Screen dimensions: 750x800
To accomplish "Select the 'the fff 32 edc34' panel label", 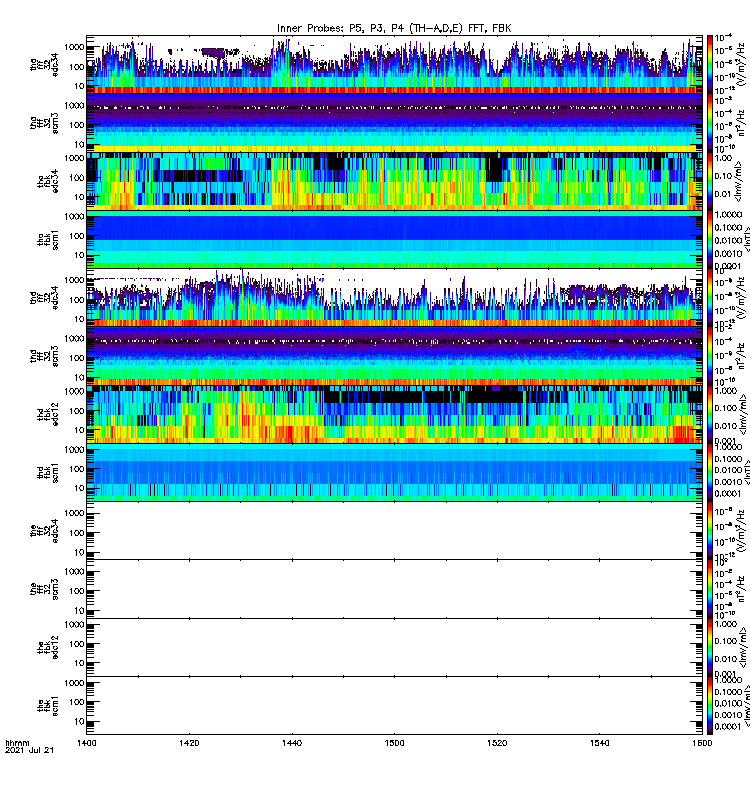I will pos(44,531).
